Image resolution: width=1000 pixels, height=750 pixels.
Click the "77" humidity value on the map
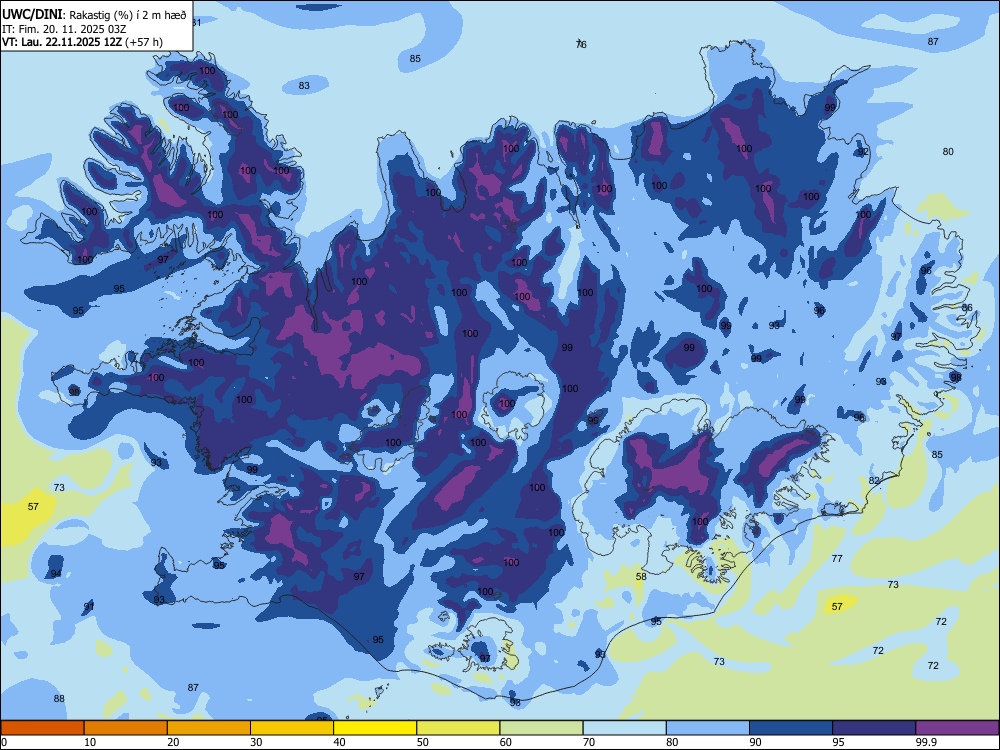(x=837, y=558)
